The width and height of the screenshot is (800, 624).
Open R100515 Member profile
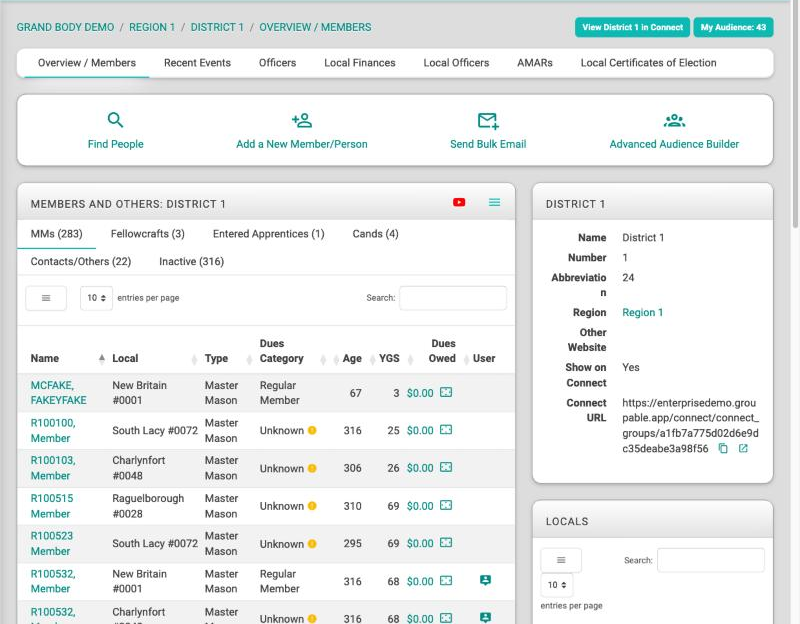52,506
